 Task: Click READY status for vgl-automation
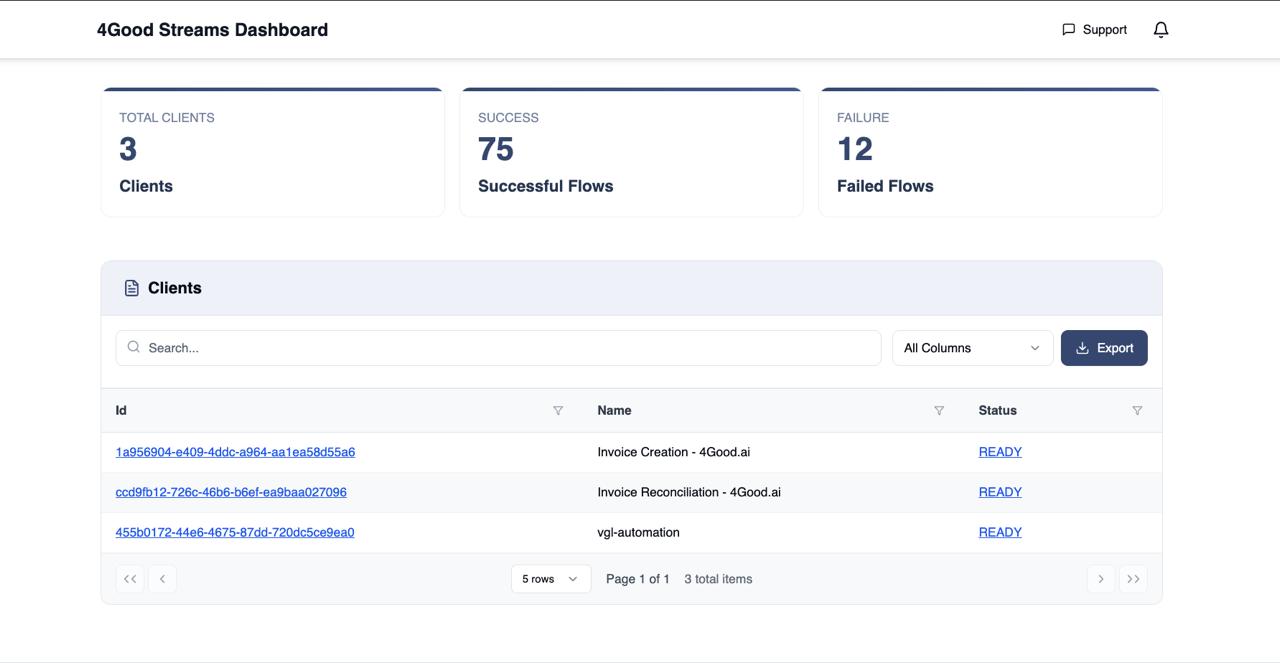coord(1000,532)
